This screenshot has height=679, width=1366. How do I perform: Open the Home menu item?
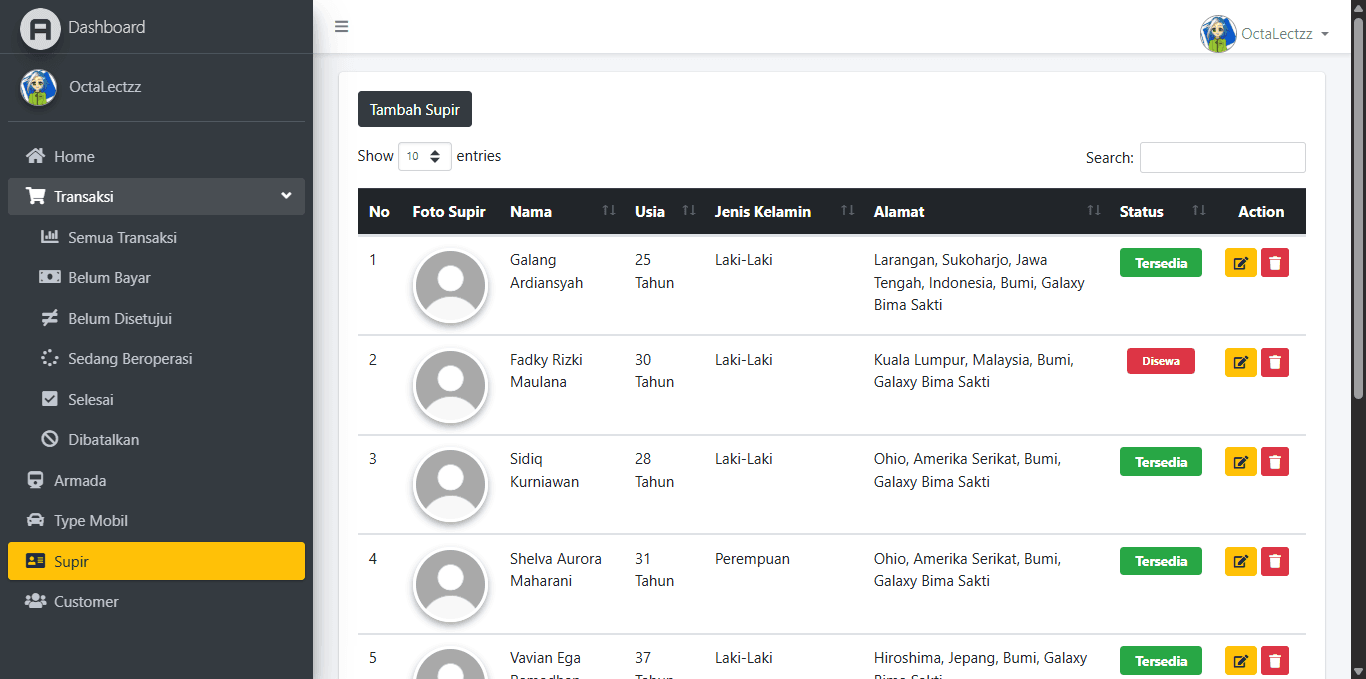pyautogui.click(x=156, y=156)
